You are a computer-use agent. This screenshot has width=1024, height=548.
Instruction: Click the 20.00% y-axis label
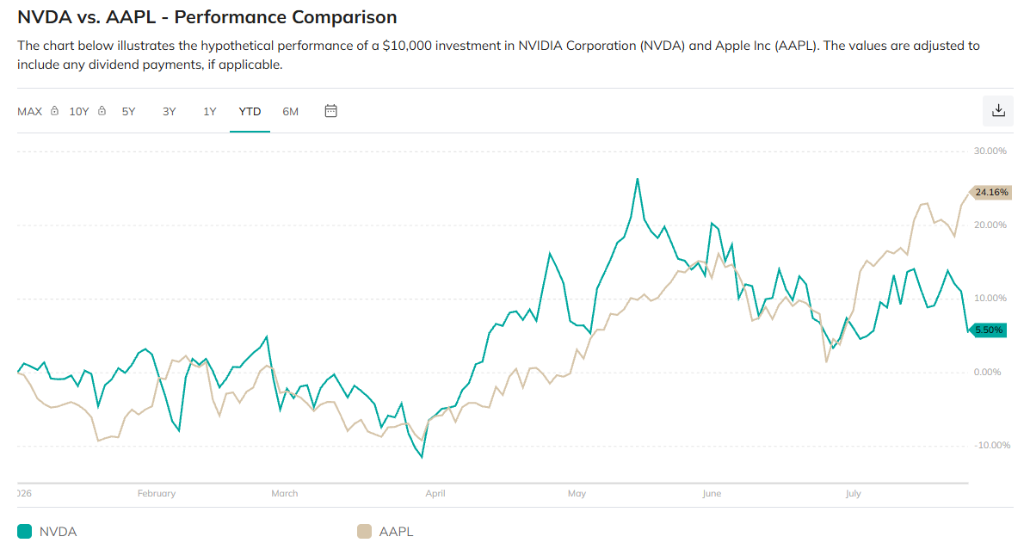click(x=990, y=225)
